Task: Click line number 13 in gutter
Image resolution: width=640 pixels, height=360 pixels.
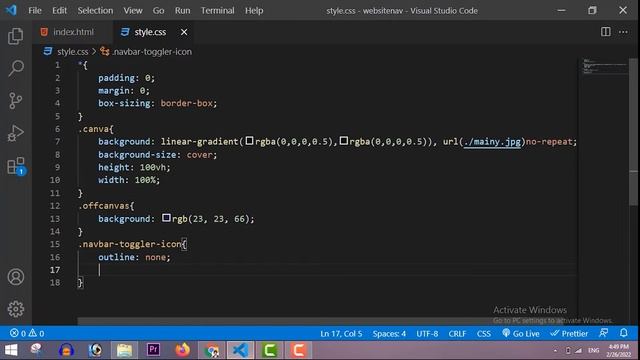Action: 55,219
